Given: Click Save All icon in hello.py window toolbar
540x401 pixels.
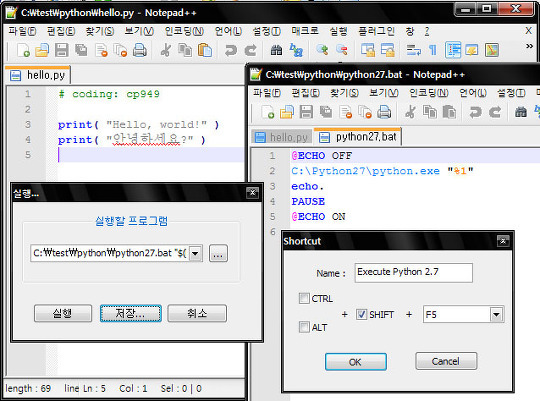Looking at the screenshot, I should pyautogui.click(x=81, y=50).
